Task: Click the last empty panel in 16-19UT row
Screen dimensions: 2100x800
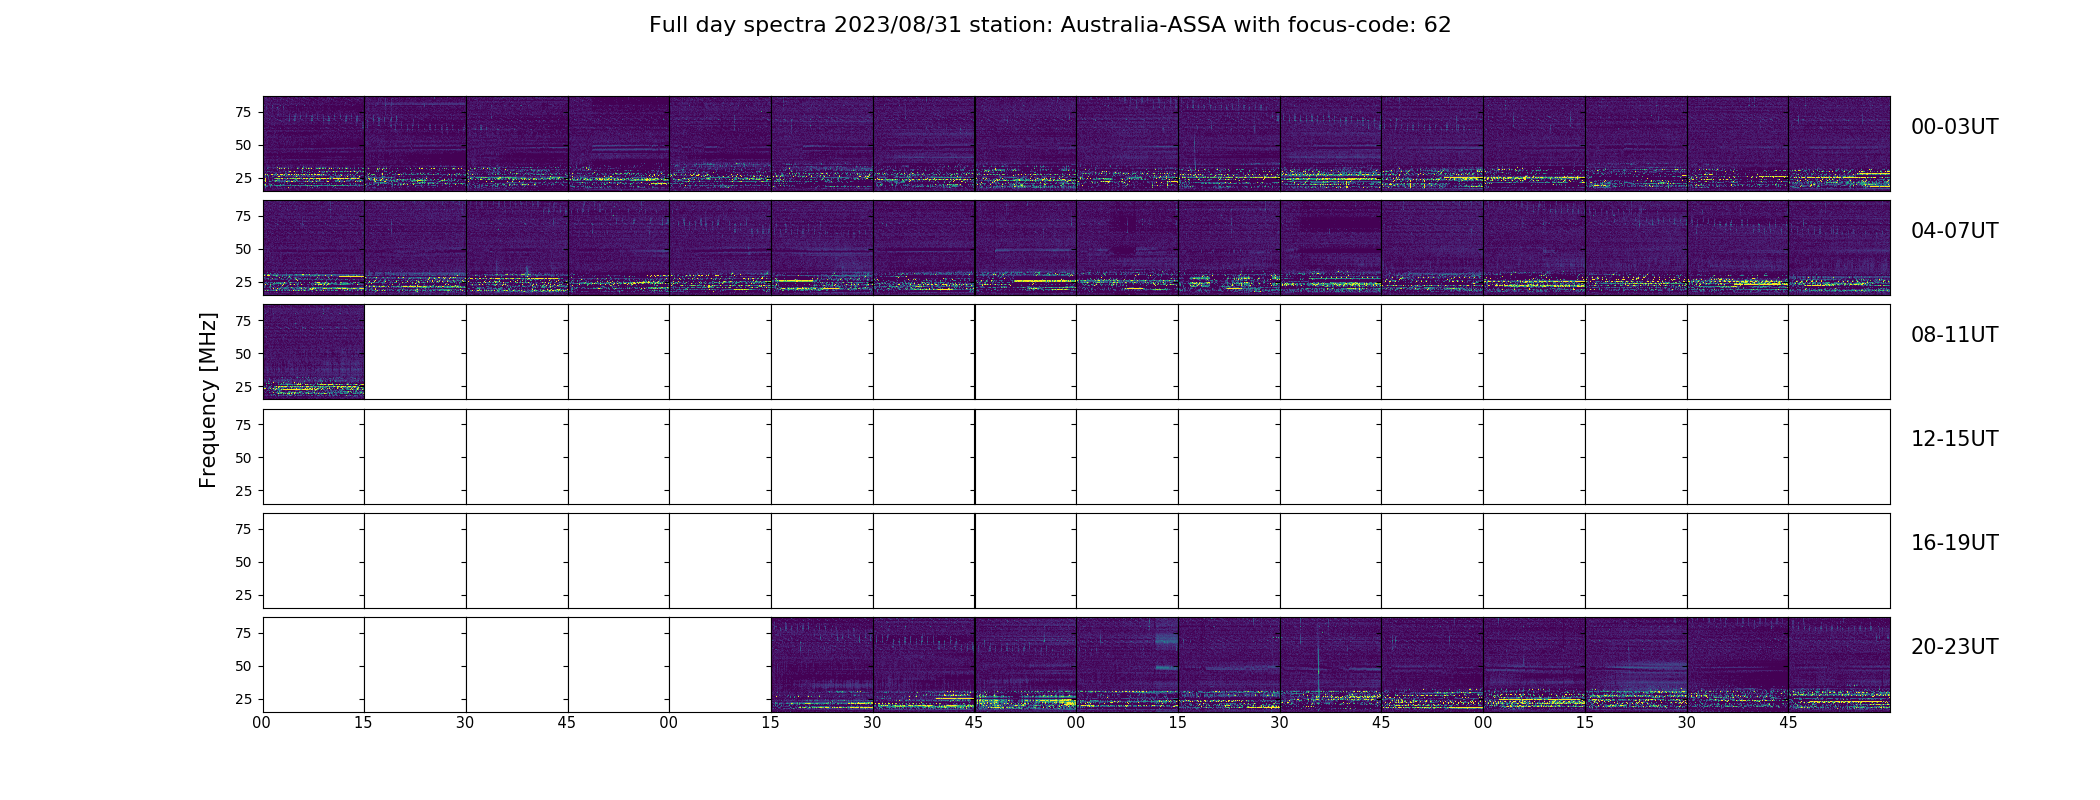Action: [1839, 561]
